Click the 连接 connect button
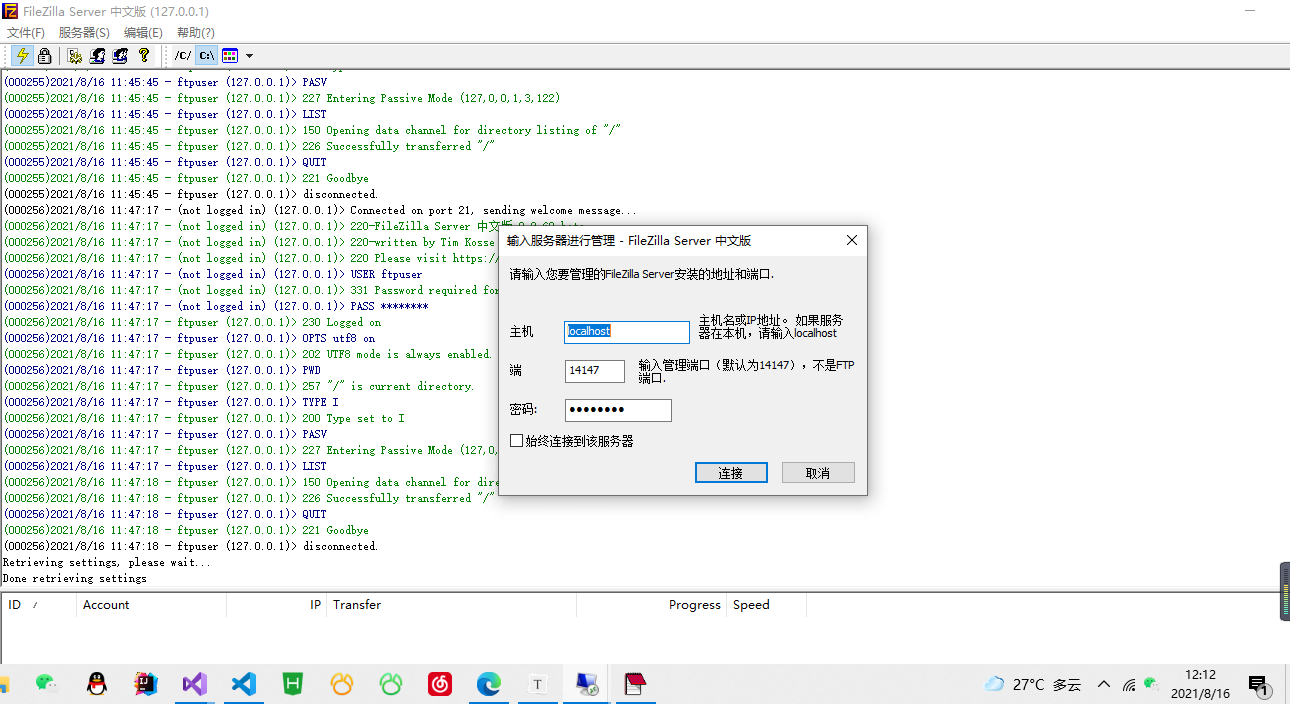 coord(731,473)
